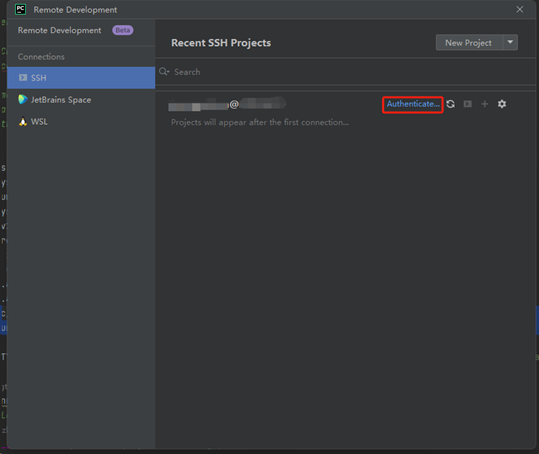Open connection settings gear icon
This screenshot has width=539, height=454.
click(502, 104)
